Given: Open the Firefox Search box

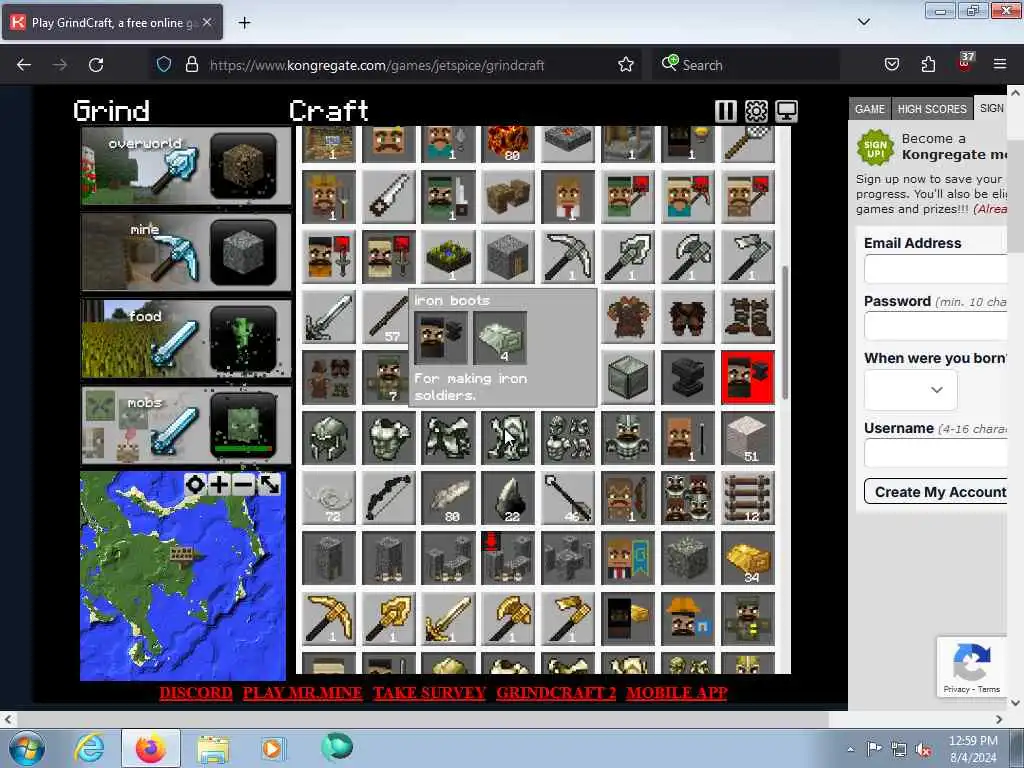Looking at the screenshot, I should (x=746, y=65).
